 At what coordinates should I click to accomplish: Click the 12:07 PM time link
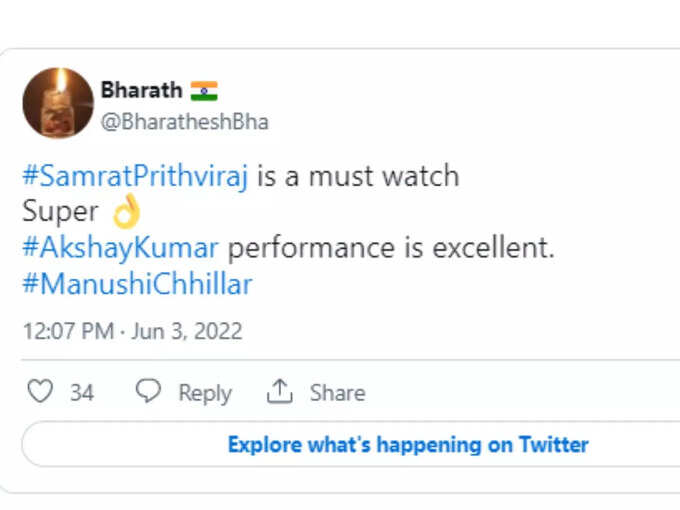click(68, 331)
